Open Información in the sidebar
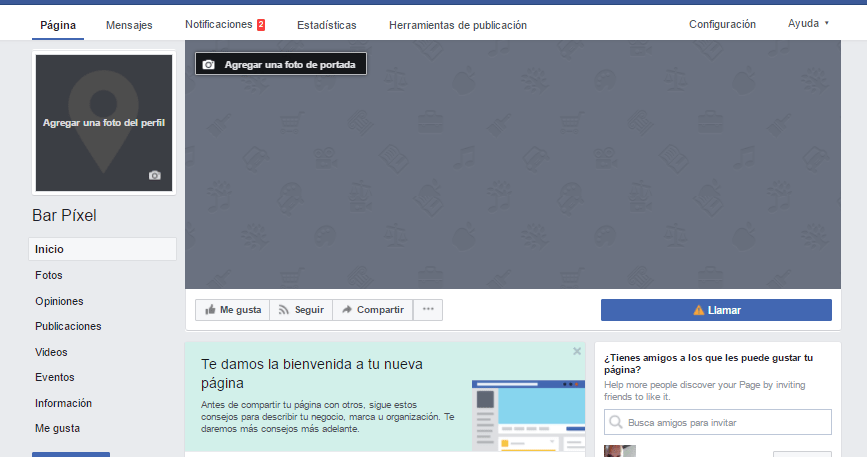 (x=63, y=403)
